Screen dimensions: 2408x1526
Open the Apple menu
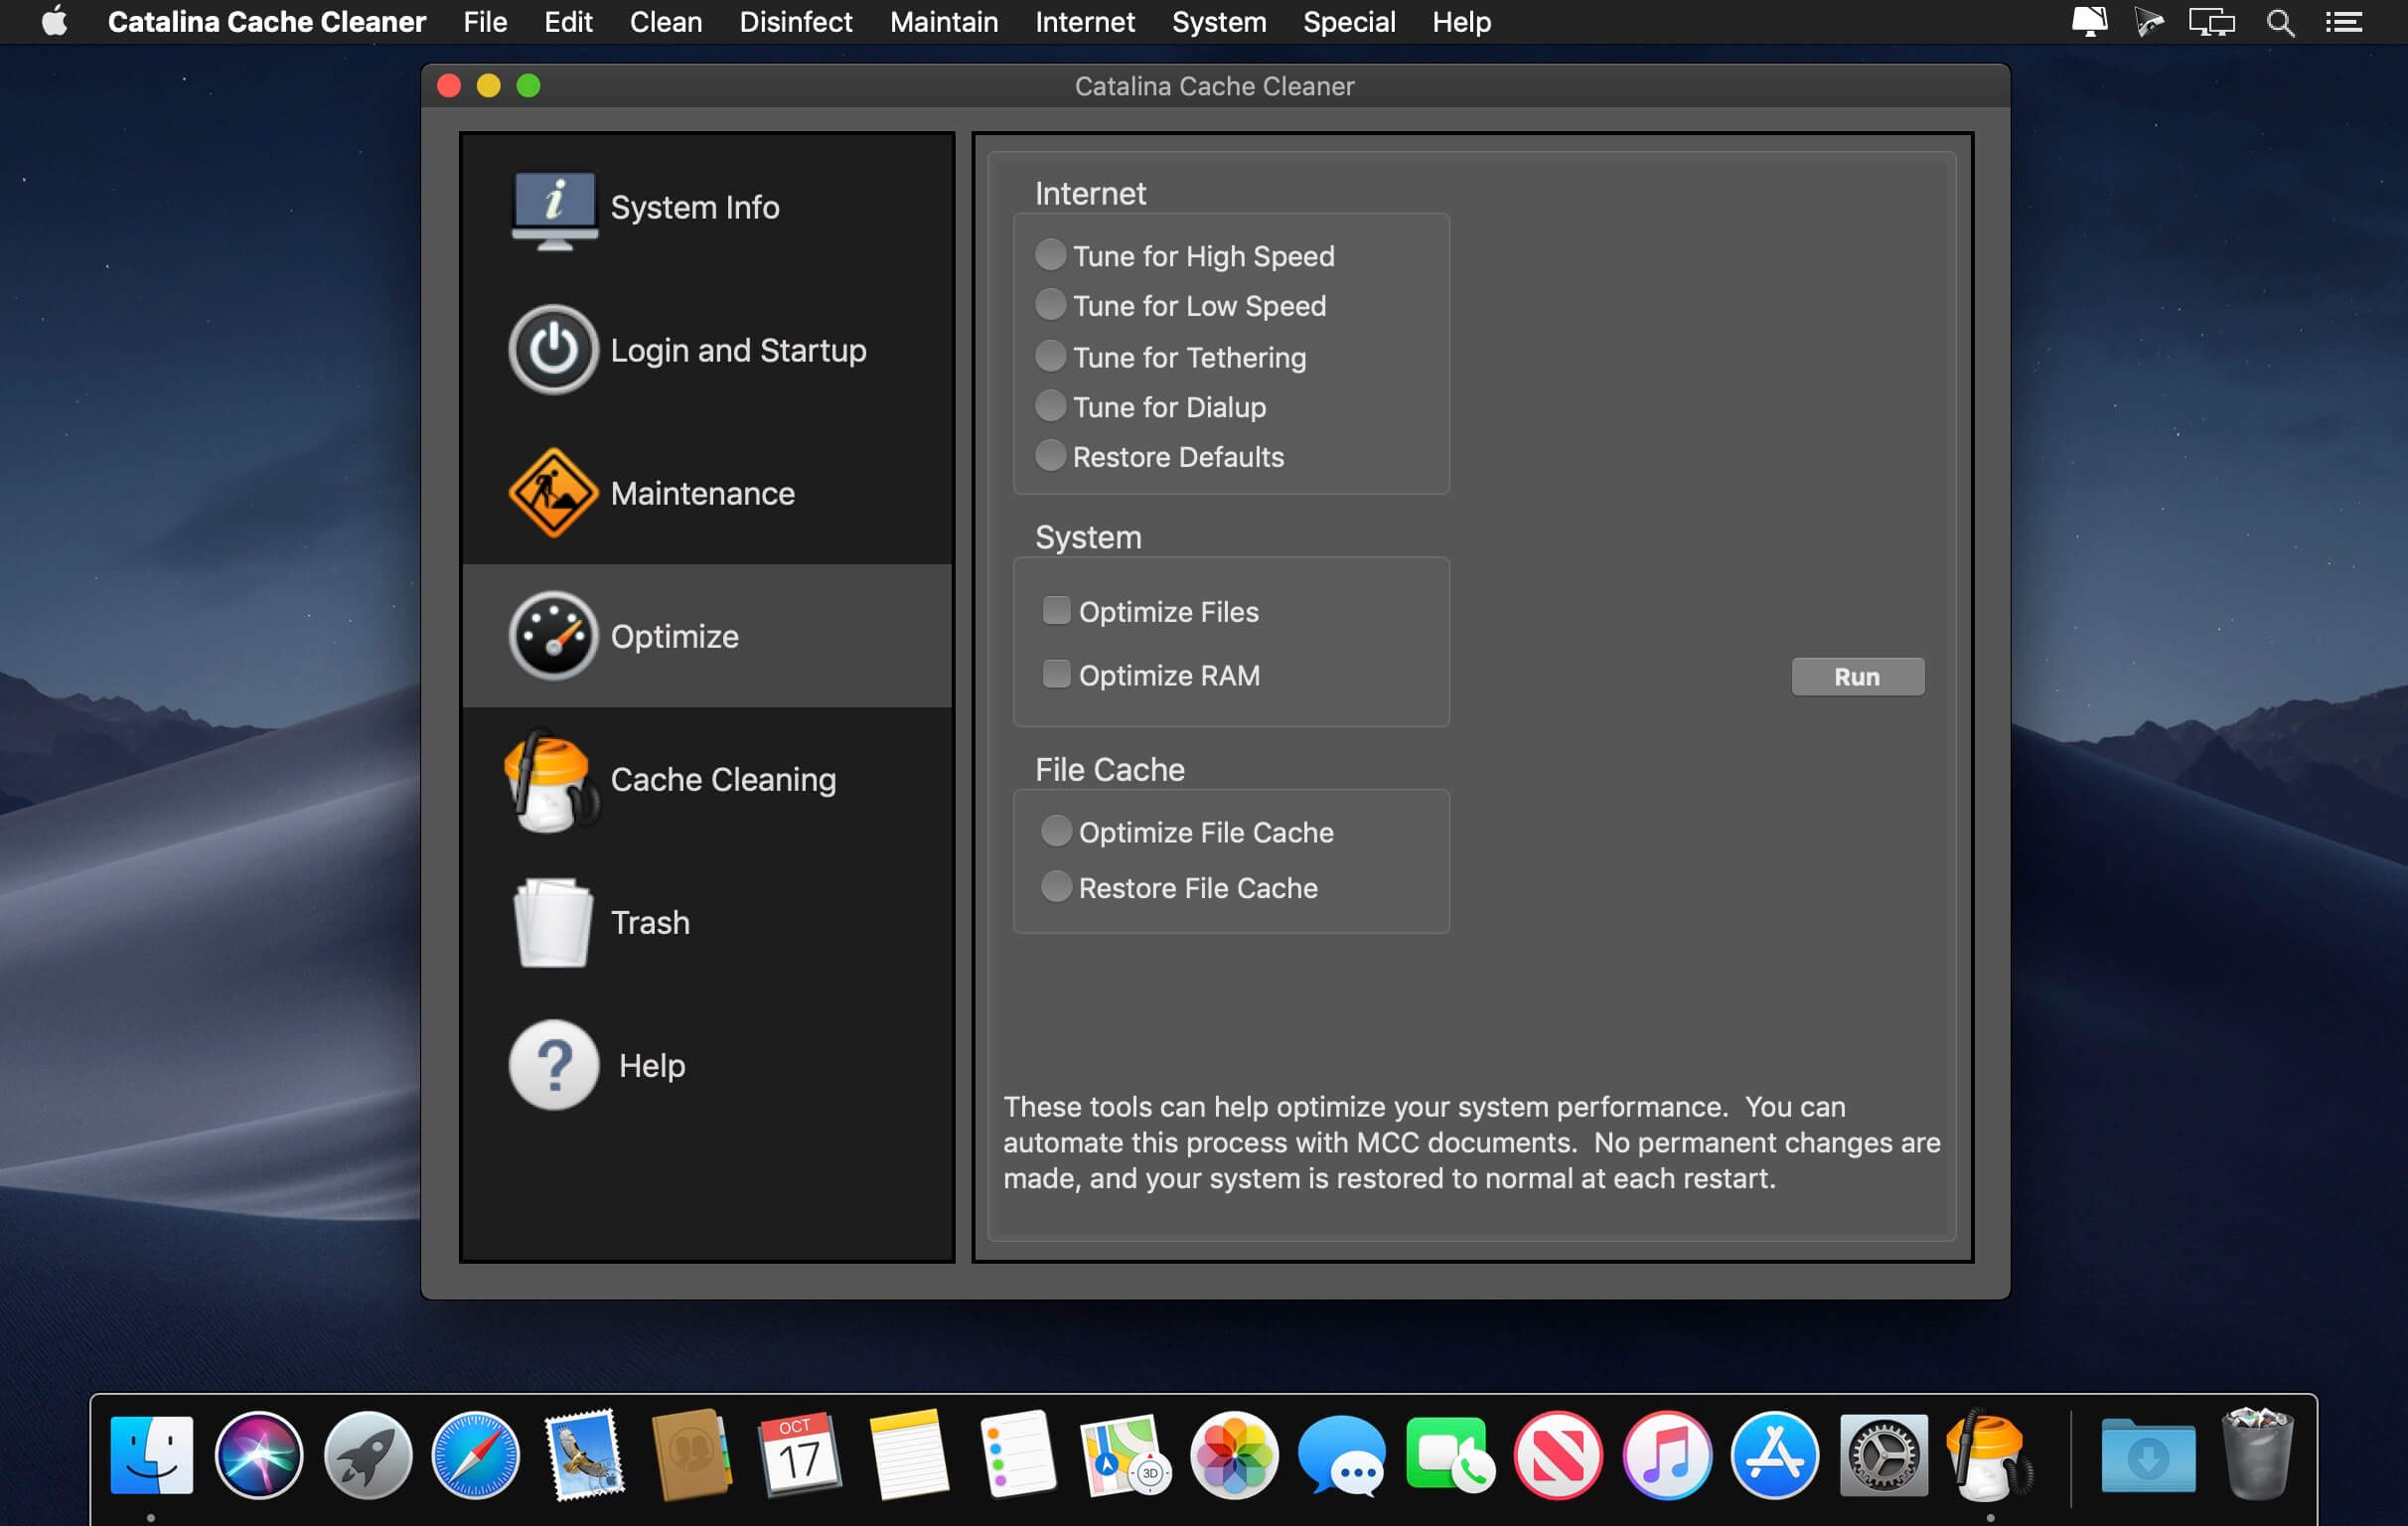[x=55, y=21]
